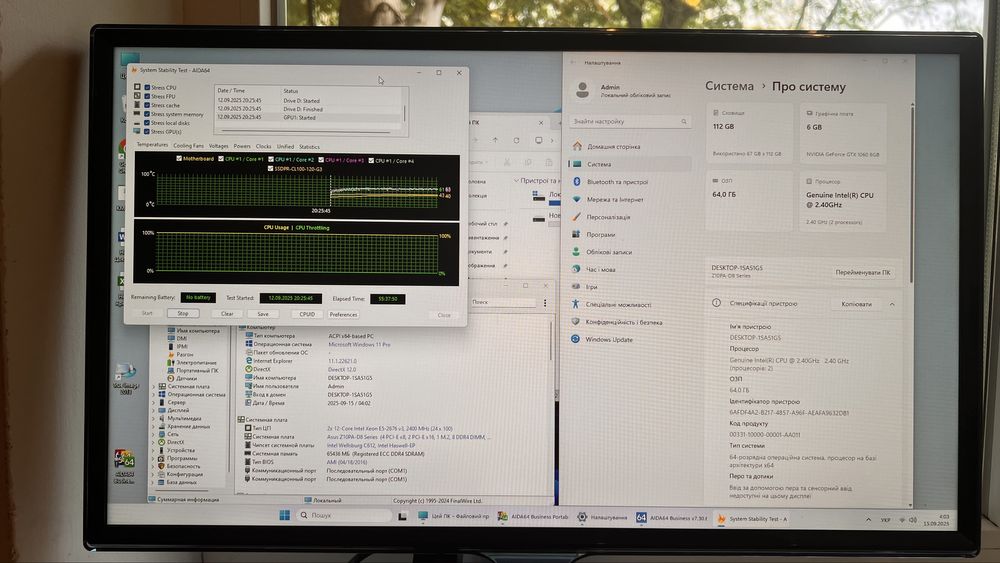The image size is (1000, 563).
Task: Switch to AIDA64 Business v7.30 taskbar item
Action: [x=671, y=518]
